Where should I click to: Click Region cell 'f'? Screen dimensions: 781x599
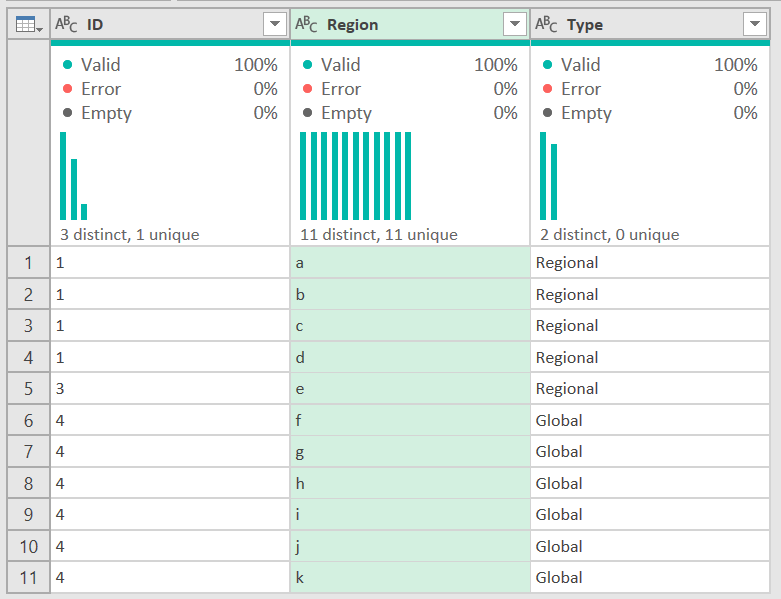(410, 420)
